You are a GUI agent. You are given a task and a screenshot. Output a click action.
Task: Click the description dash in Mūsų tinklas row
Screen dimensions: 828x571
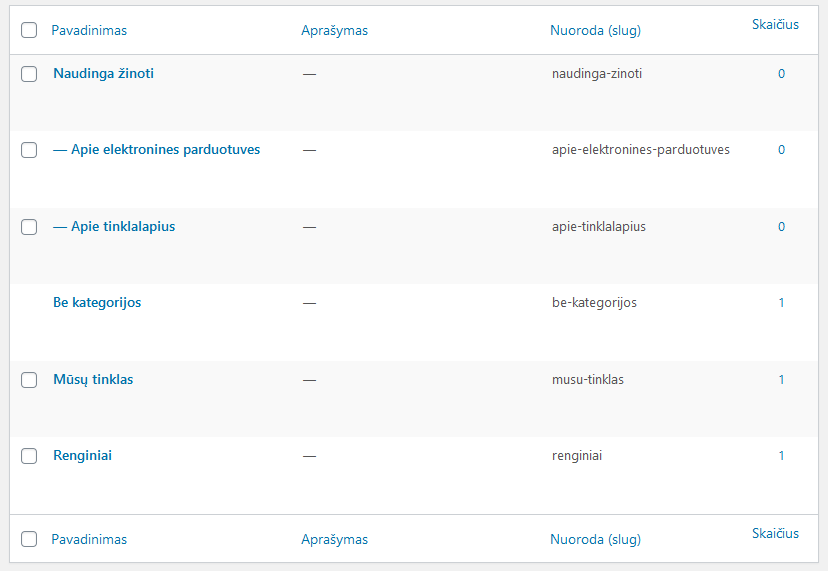coord(309,380)
